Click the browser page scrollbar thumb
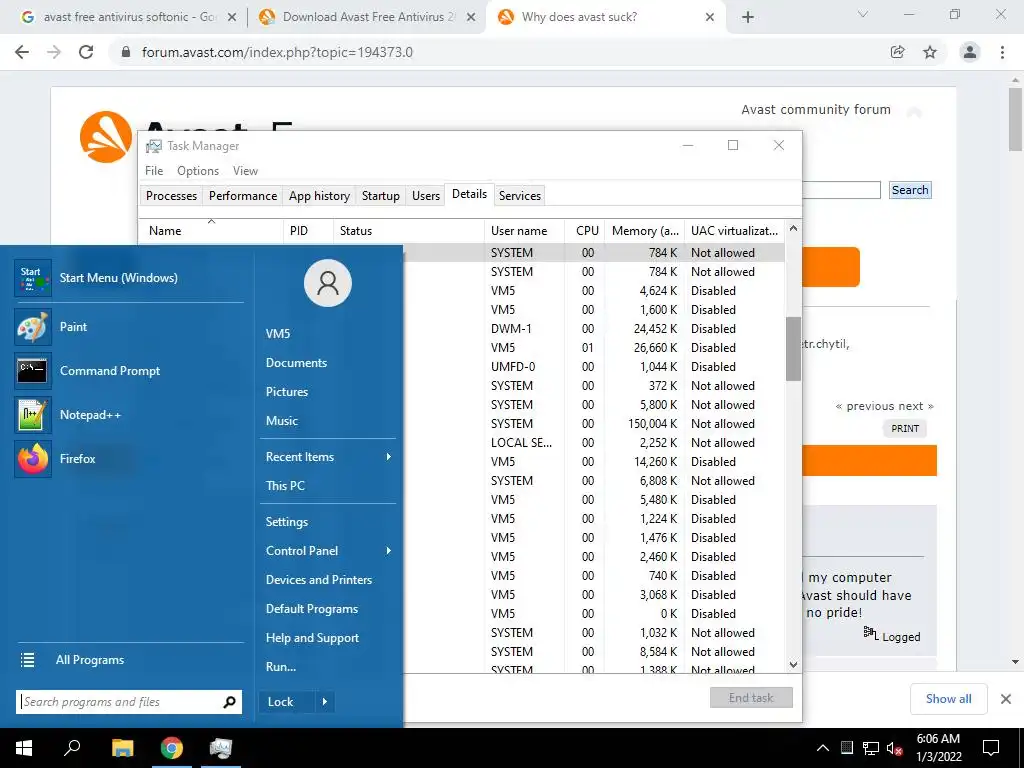 [x=1016, y=118]
